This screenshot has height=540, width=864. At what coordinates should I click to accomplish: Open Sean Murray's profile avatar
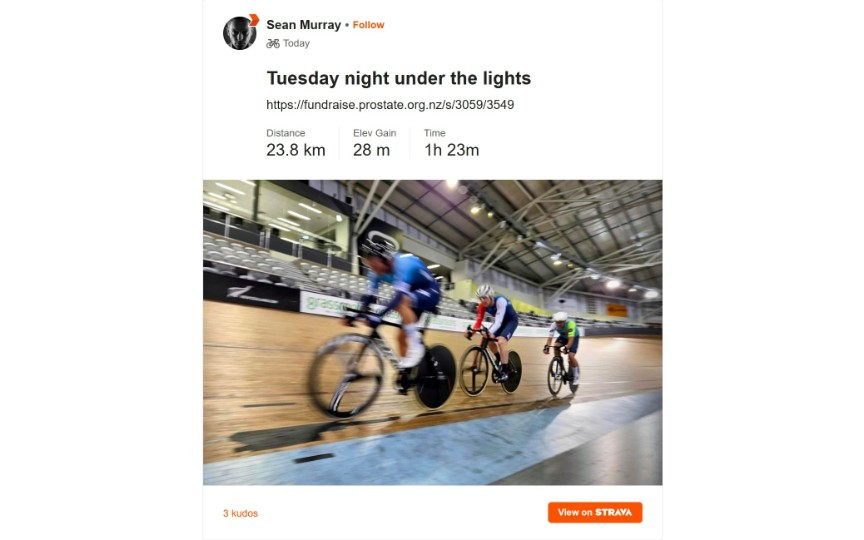(x=240, y=33)
